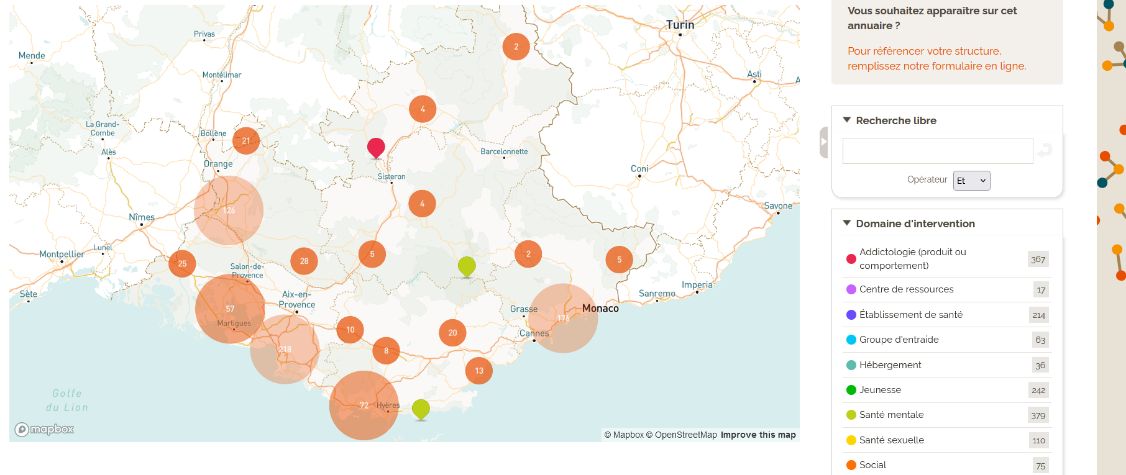Open the Opérateur dropdown

click(971, 181)
